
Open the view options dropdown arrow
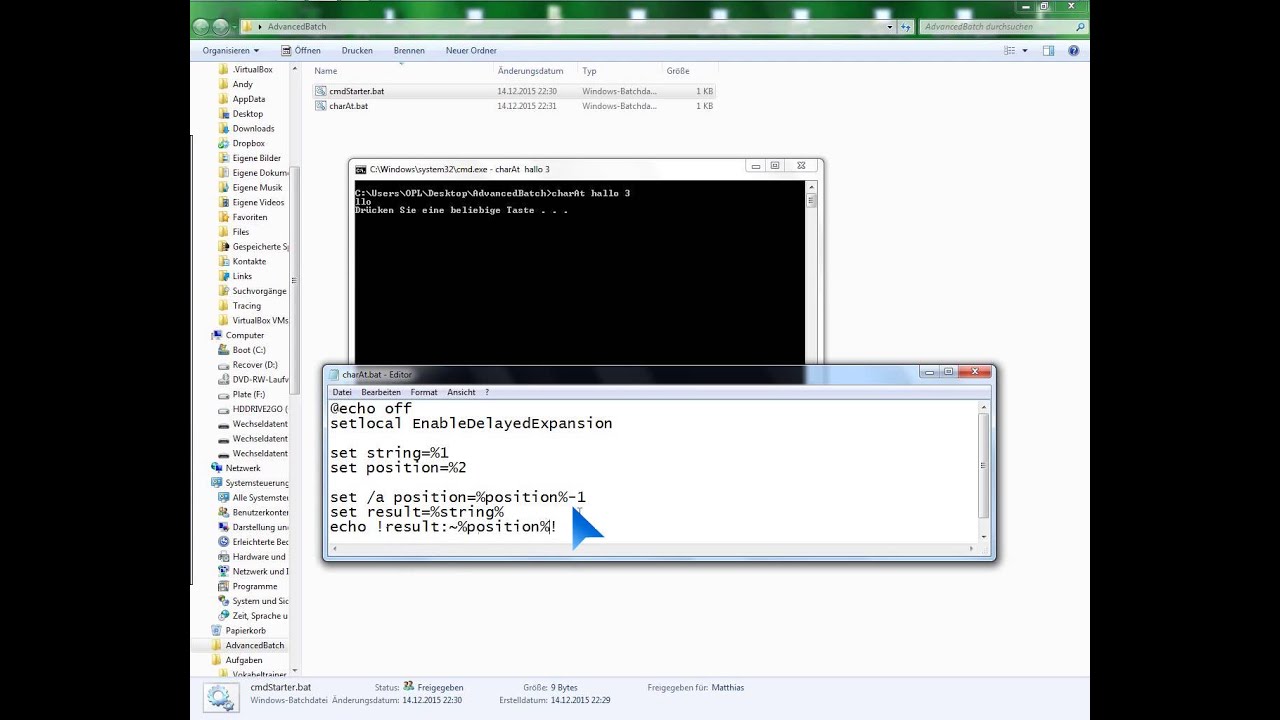pos(1024,50)
